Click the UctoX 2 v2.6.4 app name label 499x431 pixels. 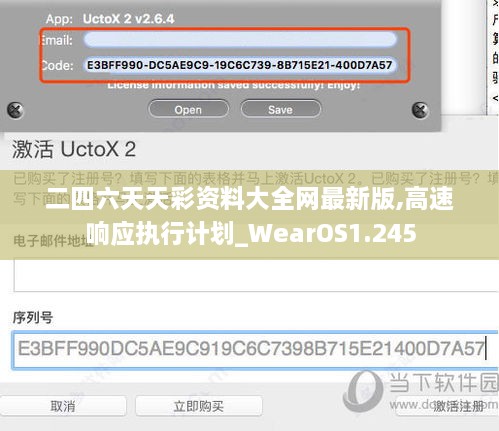pyautogui.click(x=128, y=19)
